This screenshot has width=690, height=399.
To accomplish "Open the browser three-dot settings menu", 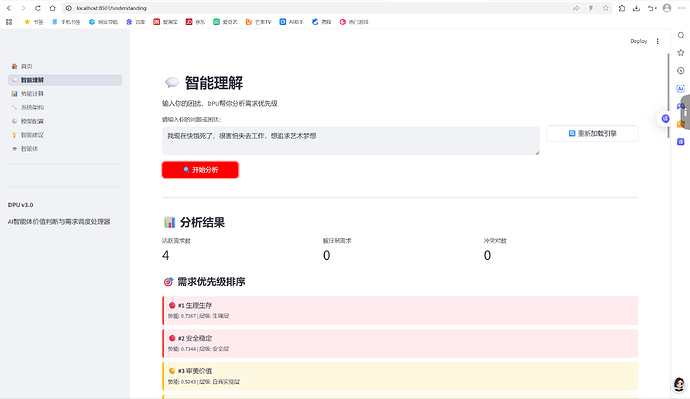I will point(681,8).
